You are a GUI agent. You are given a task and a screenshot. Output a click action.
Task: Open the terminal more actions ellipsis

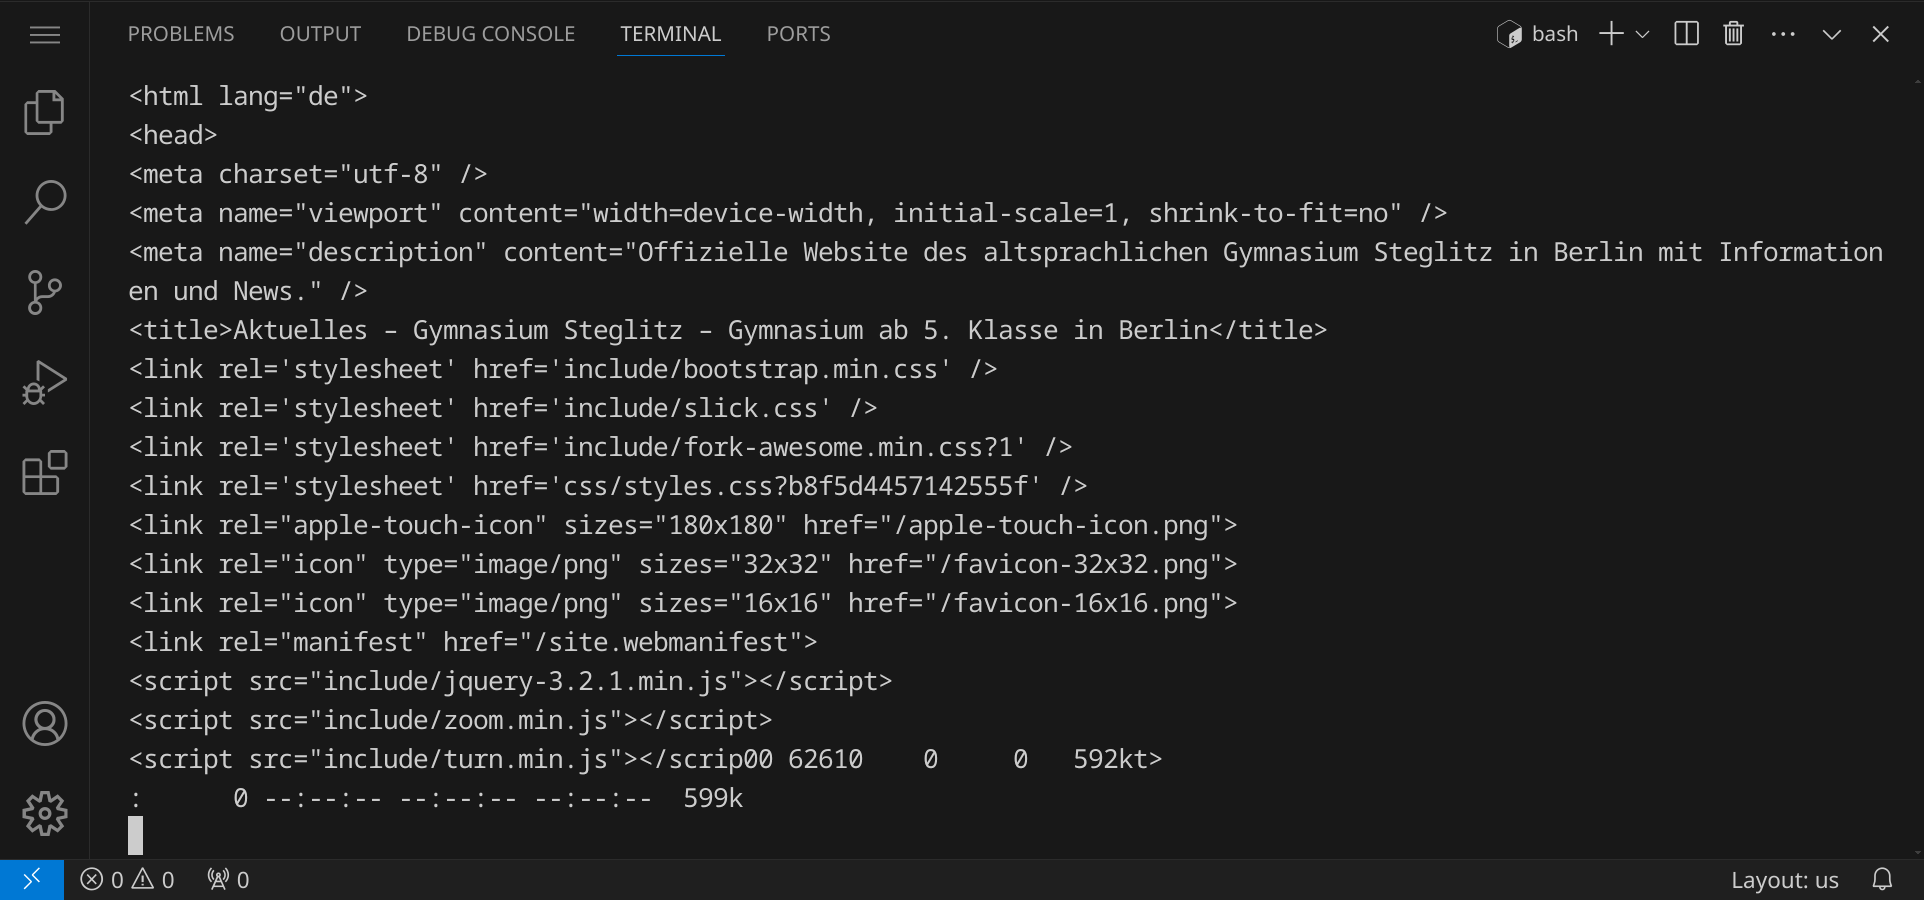click(x=1782, y=34)
